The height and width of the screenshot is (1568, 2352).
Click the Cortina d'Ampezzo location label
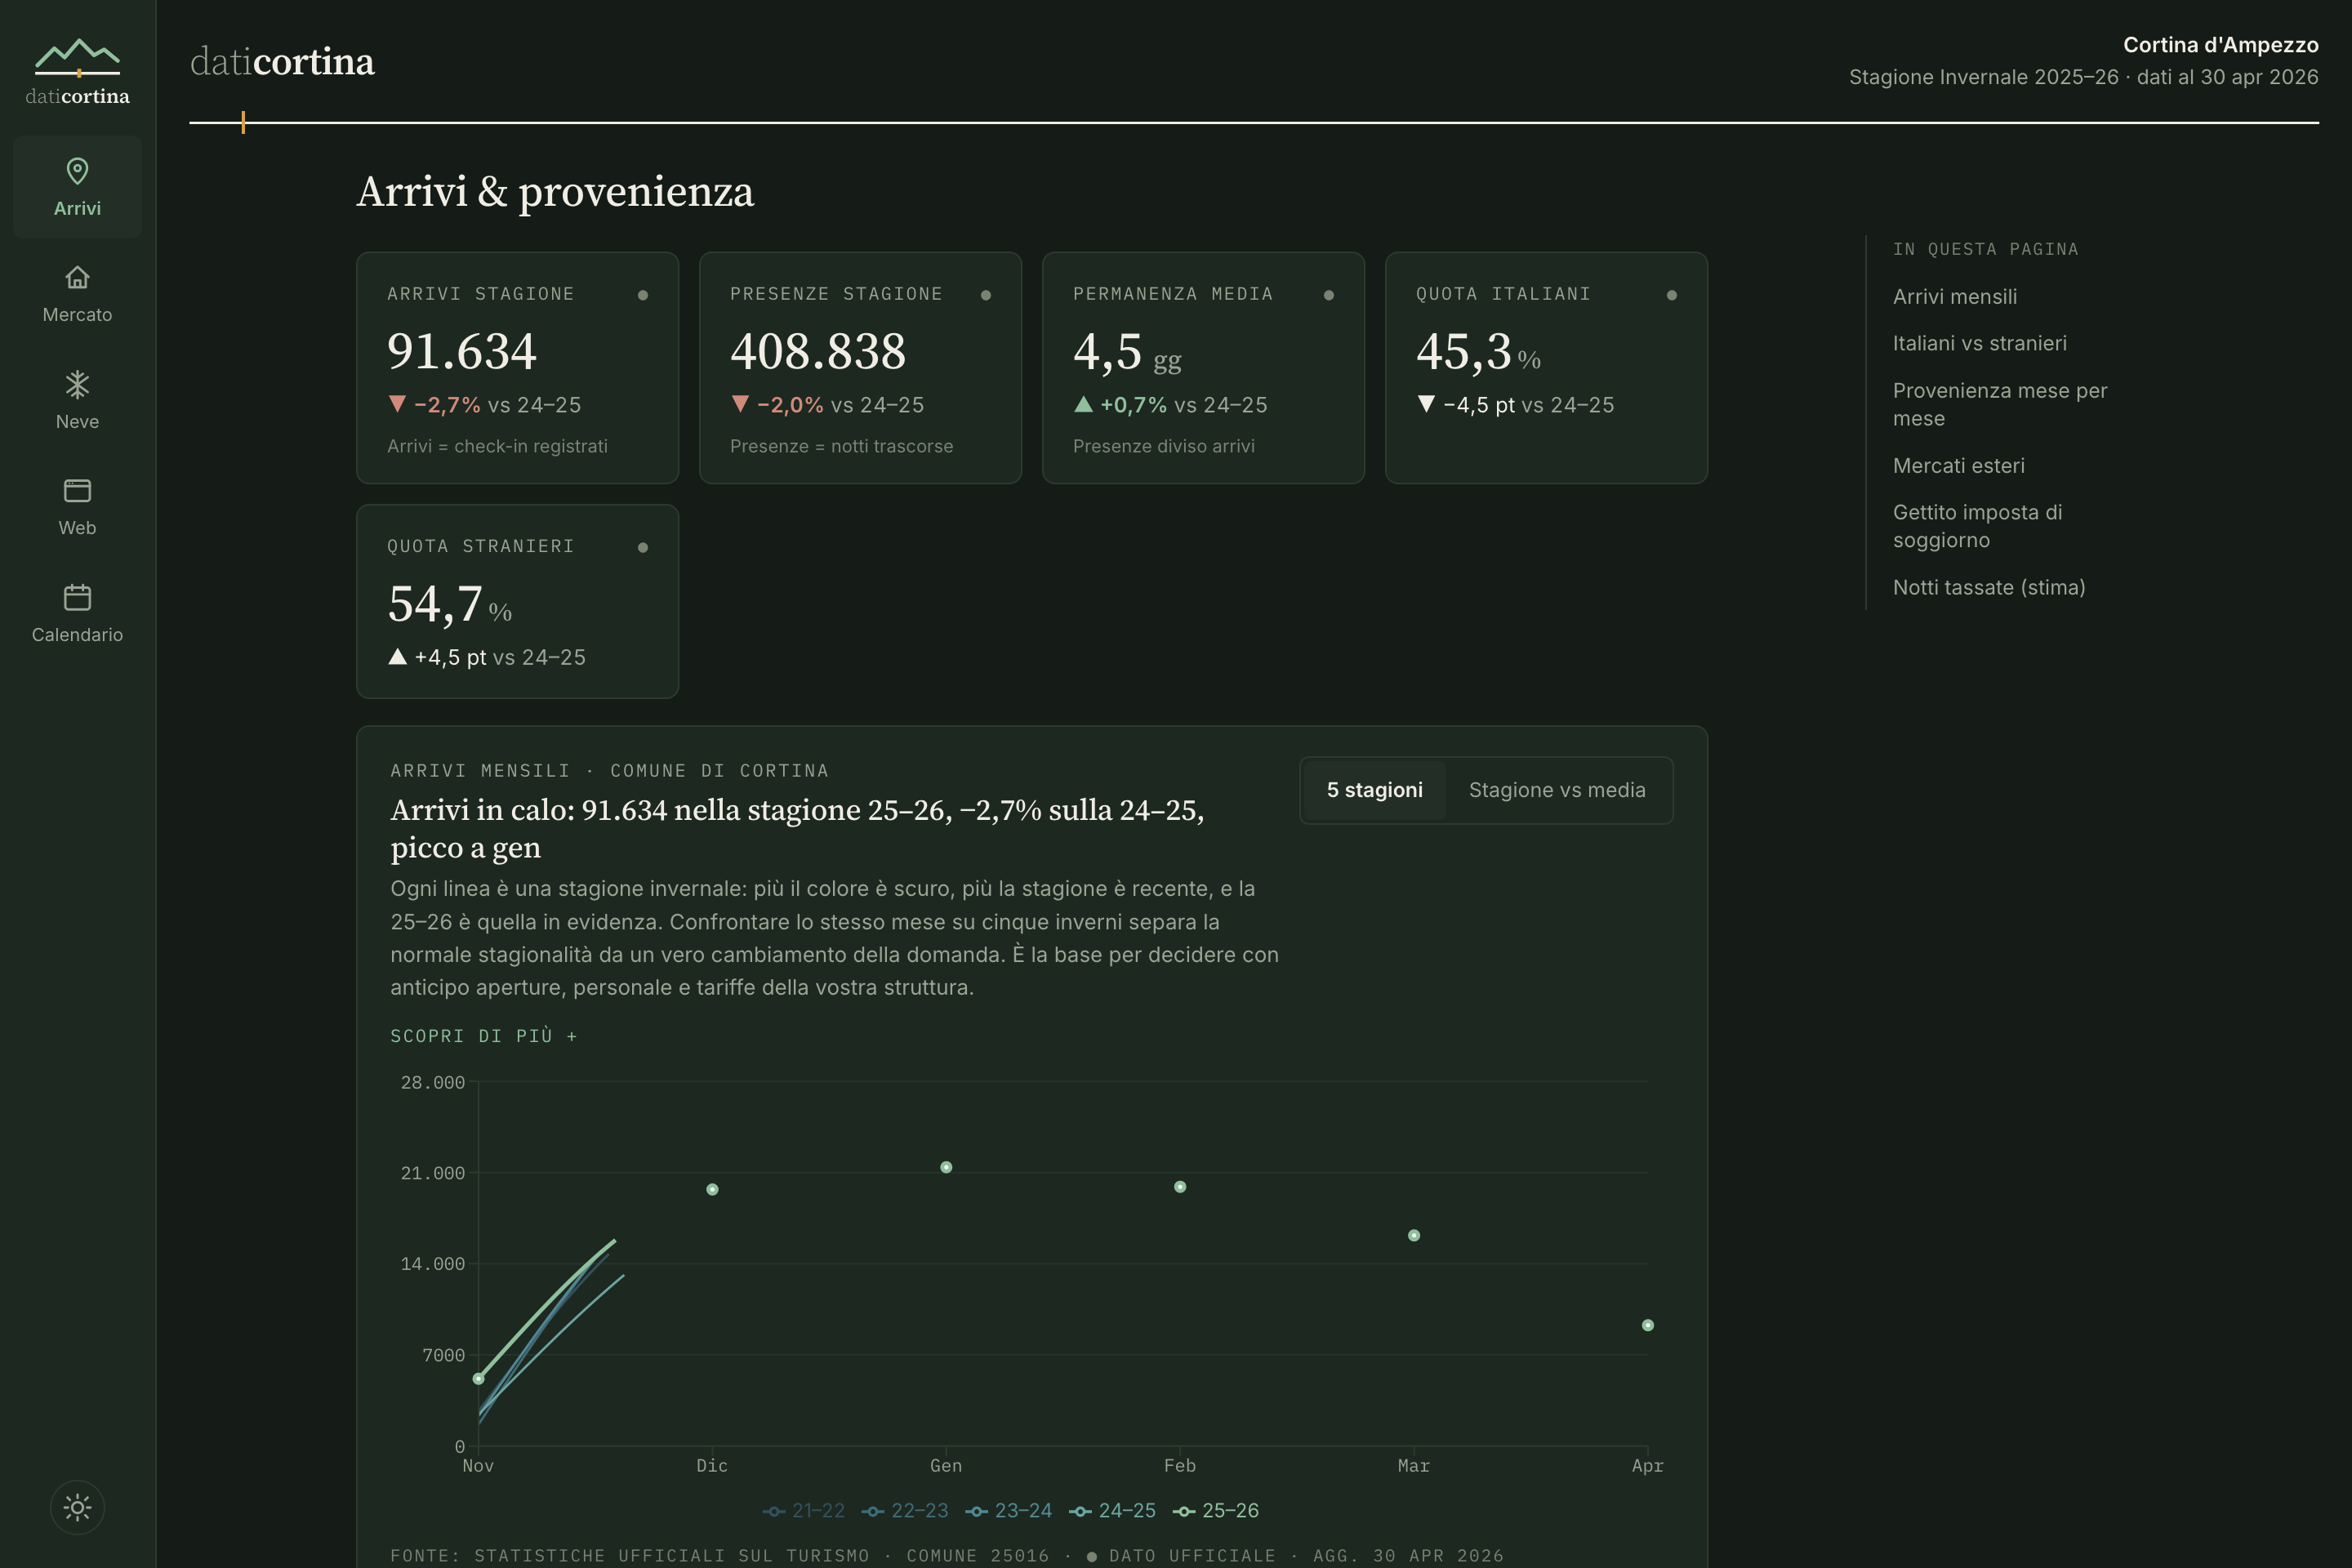click(2221, 45)
